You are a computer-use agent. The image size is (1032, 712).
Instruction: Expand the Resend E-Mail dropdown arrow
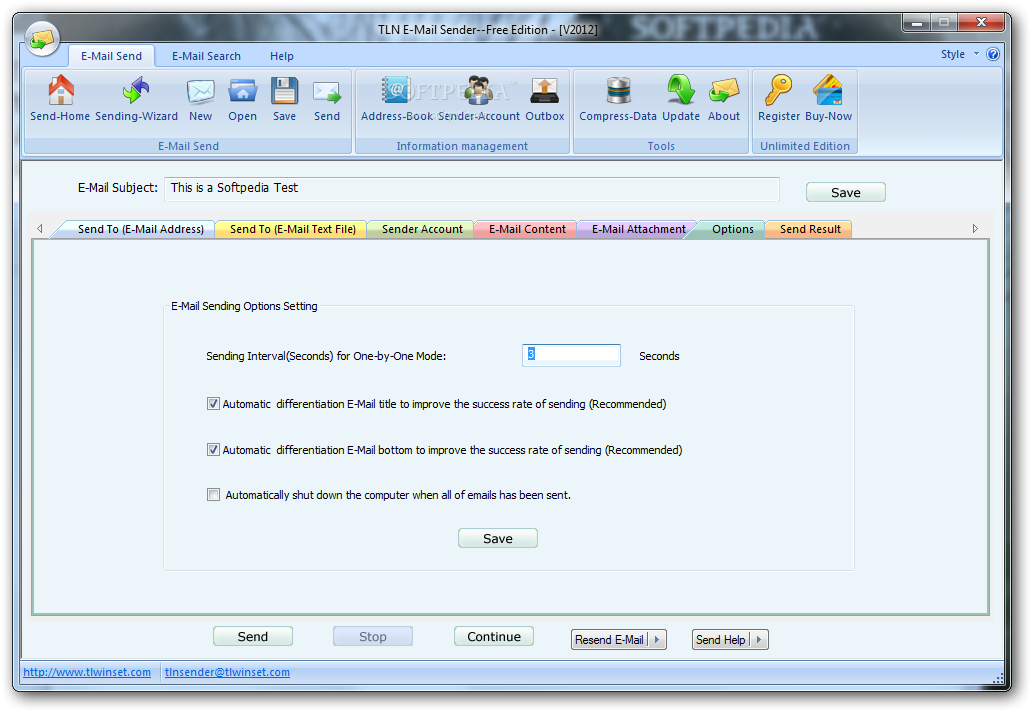(657, 640)
